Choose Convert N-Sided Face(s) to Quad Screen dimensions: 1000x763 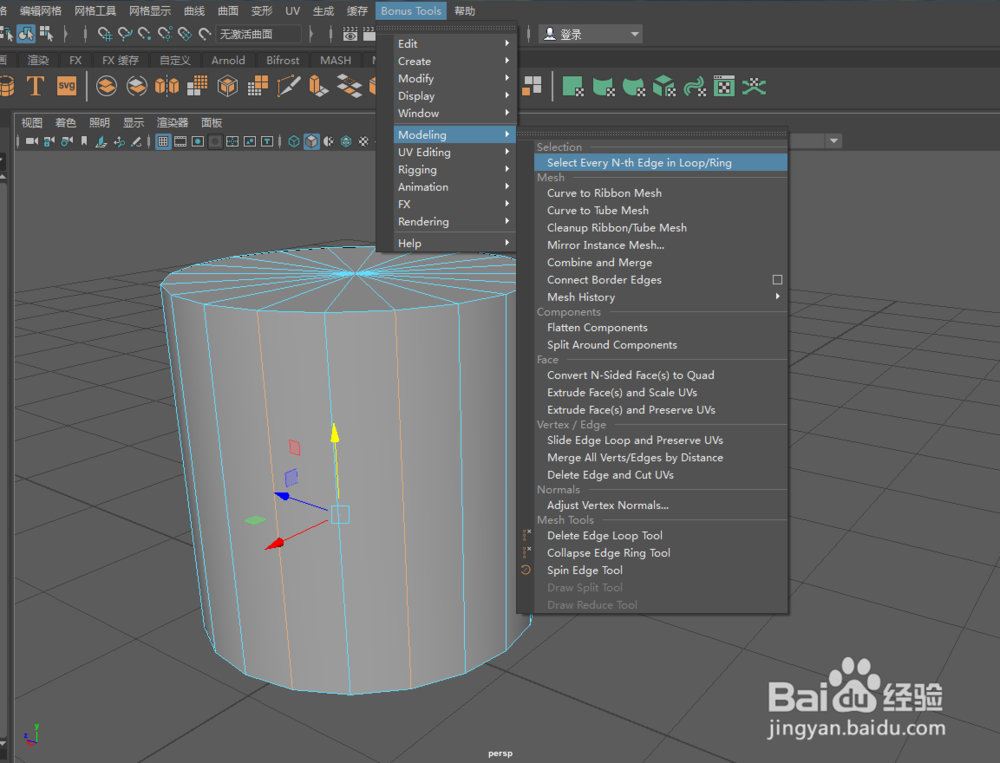pos(661,375)
